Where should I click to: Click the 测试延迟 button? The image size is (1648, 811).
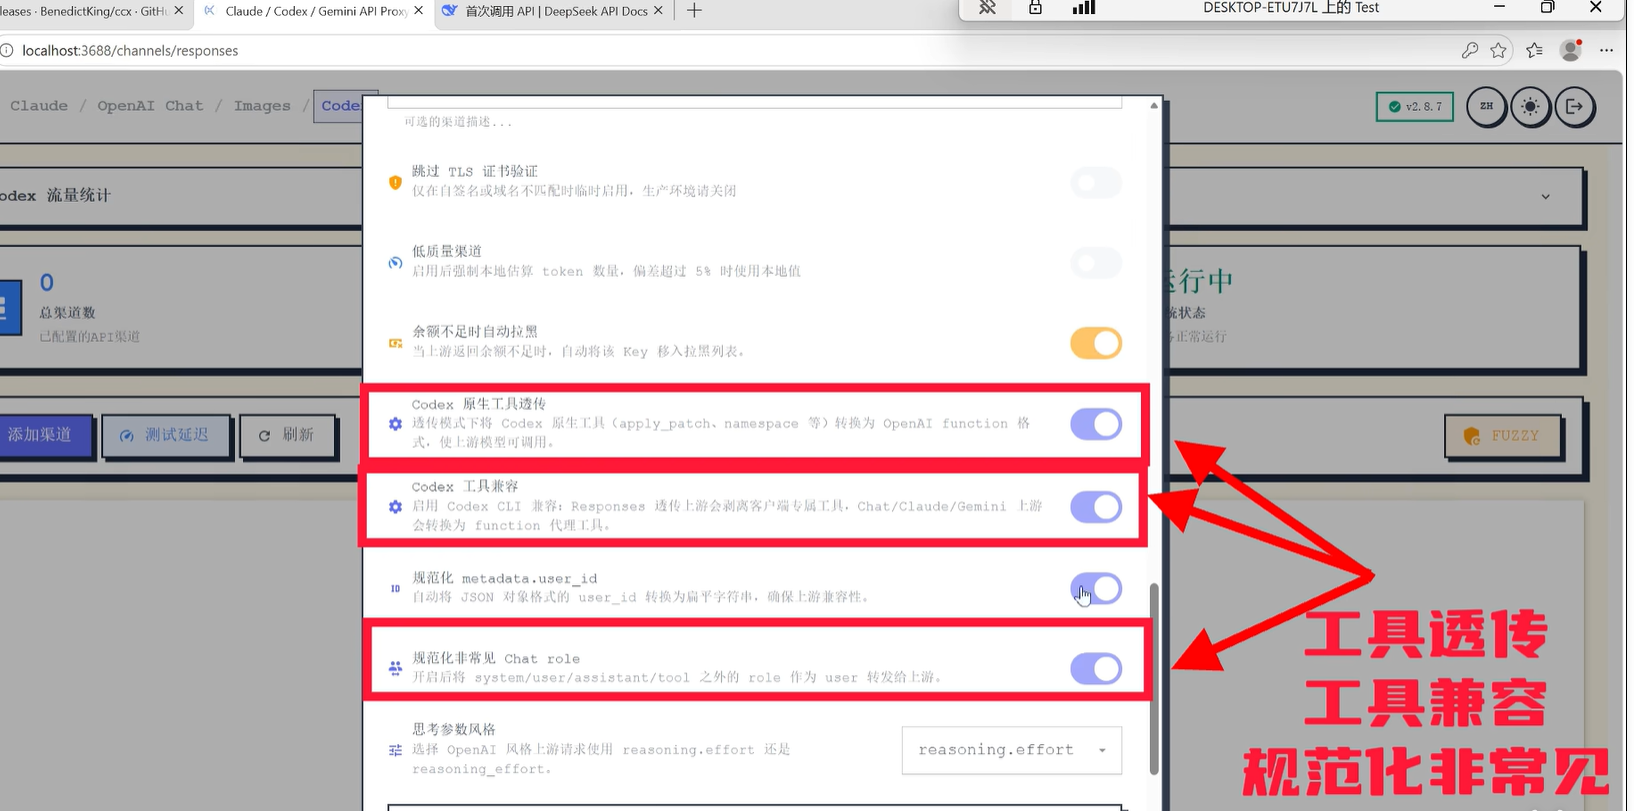pyautogui.click(x=166, y=435)
